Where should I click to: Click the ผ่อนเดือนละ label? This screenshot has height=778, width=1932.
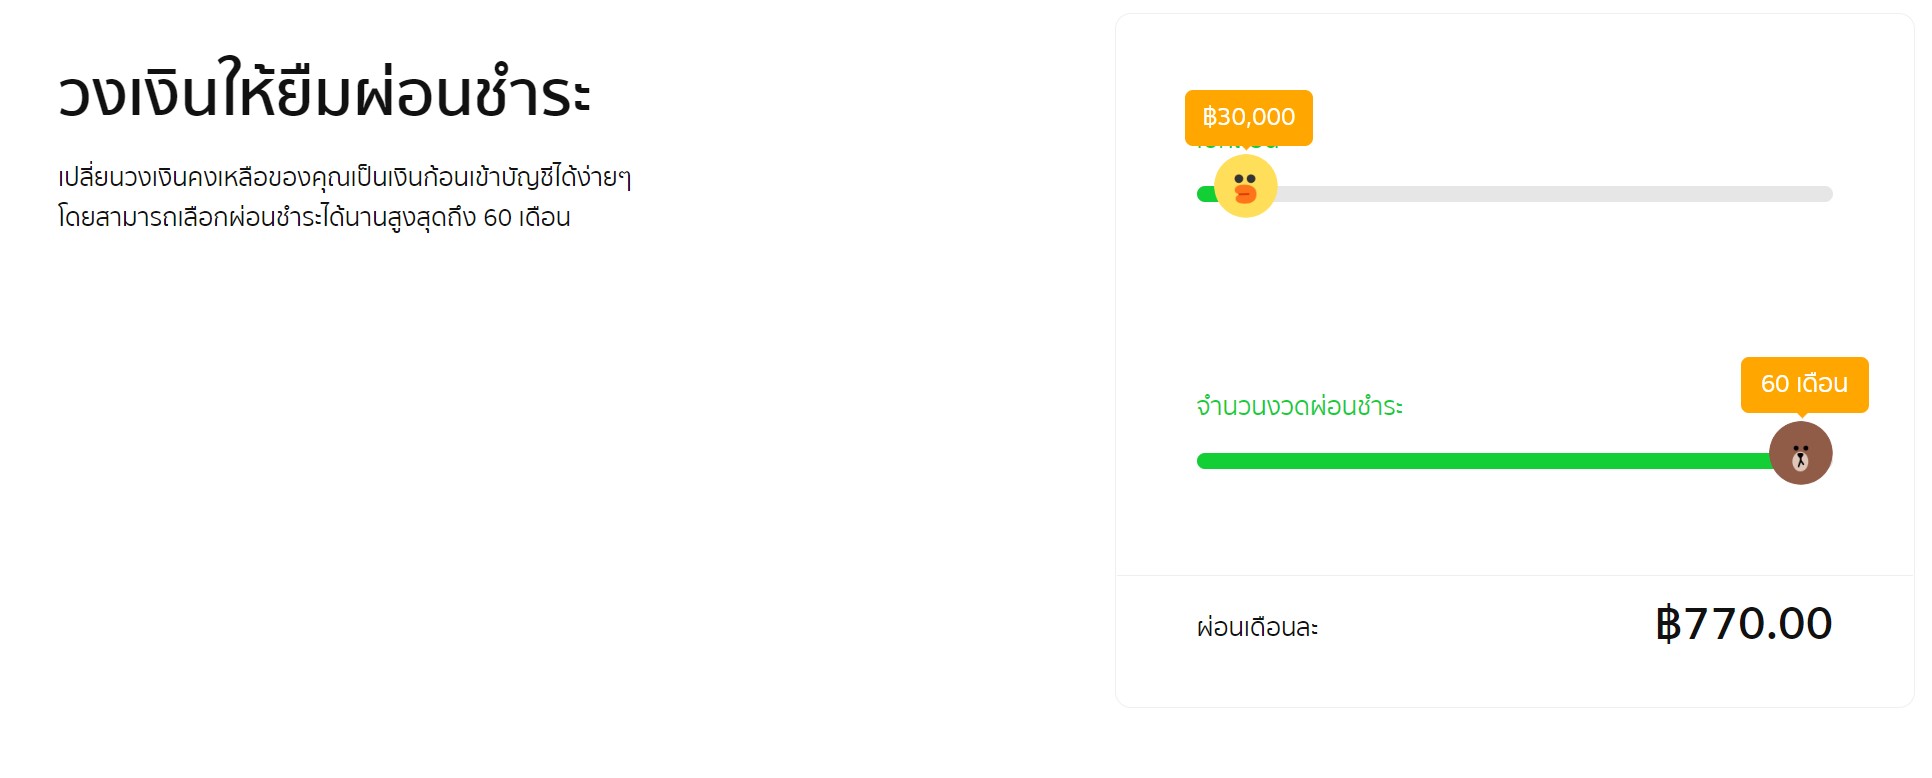tap(1257, 628)
